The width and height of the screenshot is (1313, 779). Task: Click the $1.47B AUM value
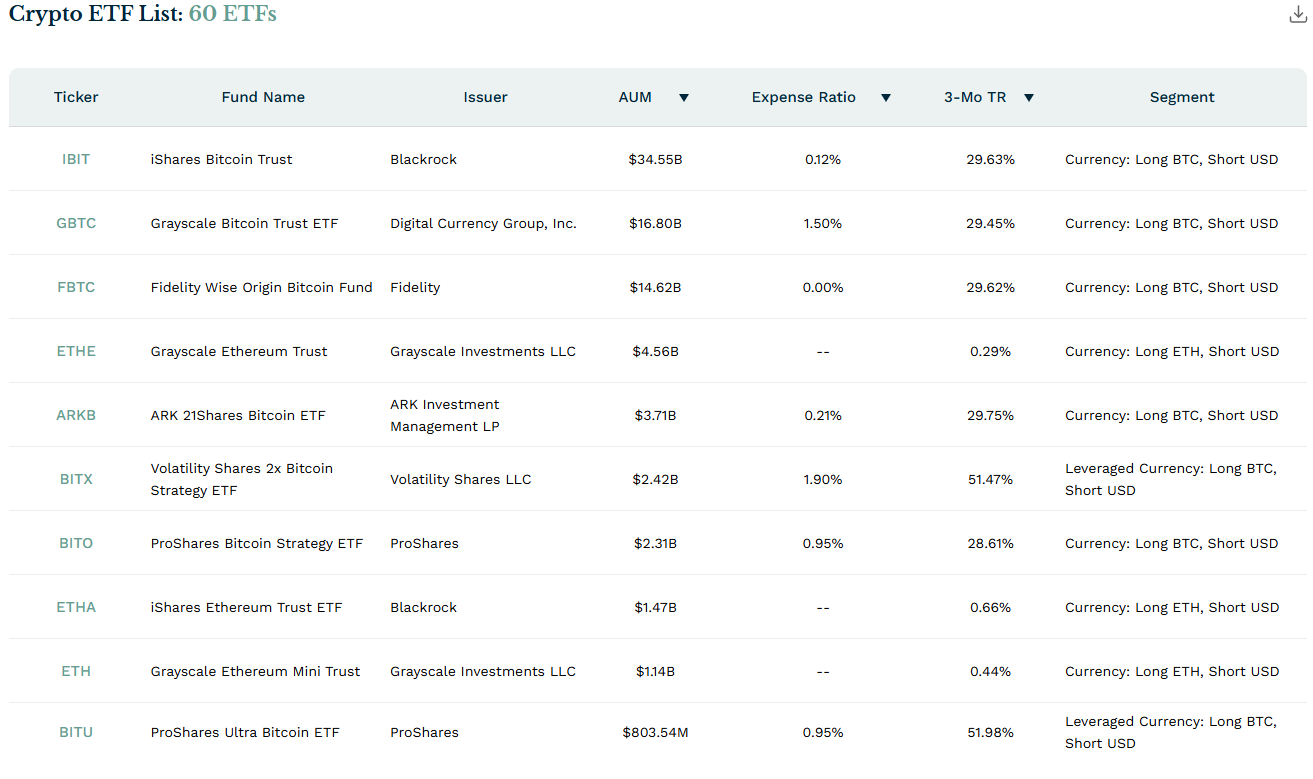[x=655, y=607]
